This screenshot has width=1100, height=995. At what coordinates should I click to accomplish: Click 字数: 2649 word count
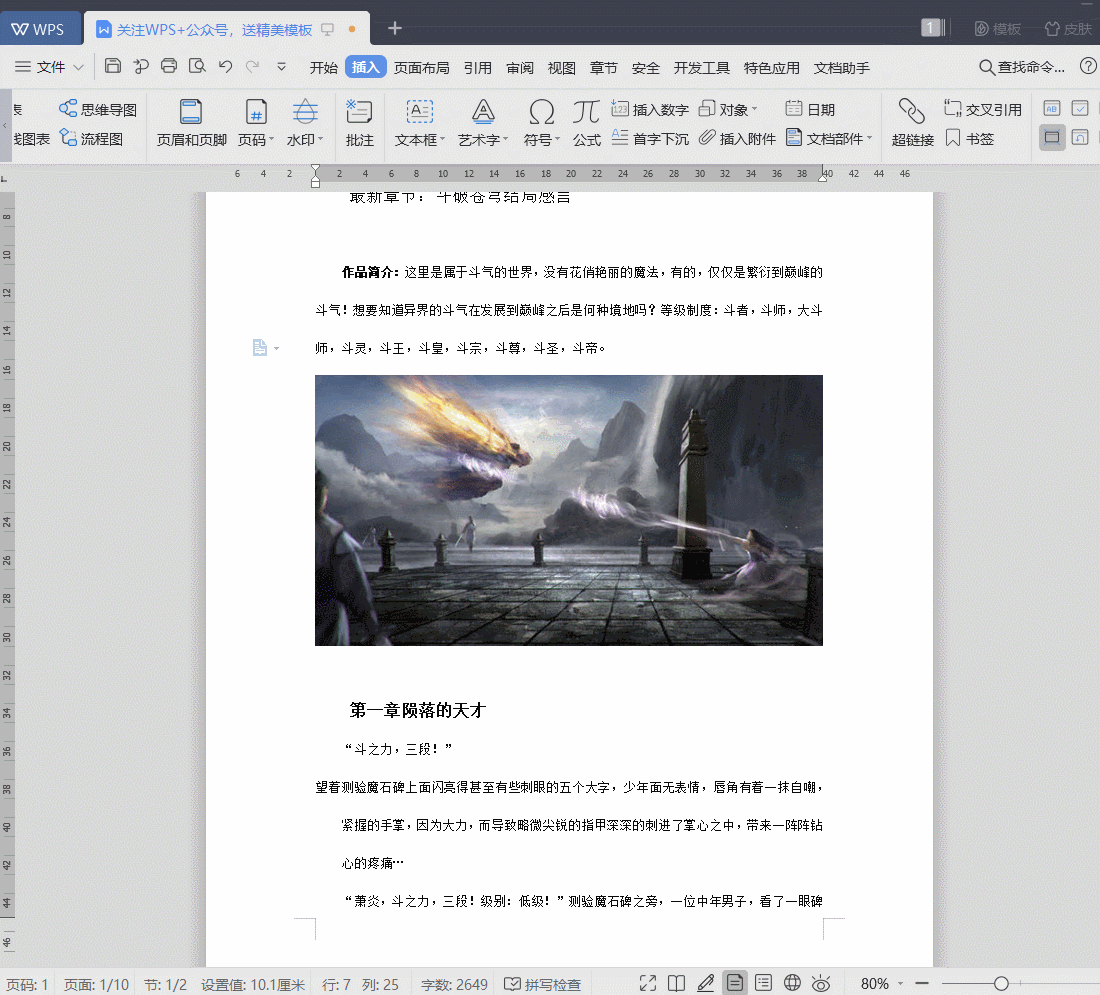[x=454, y=984]
